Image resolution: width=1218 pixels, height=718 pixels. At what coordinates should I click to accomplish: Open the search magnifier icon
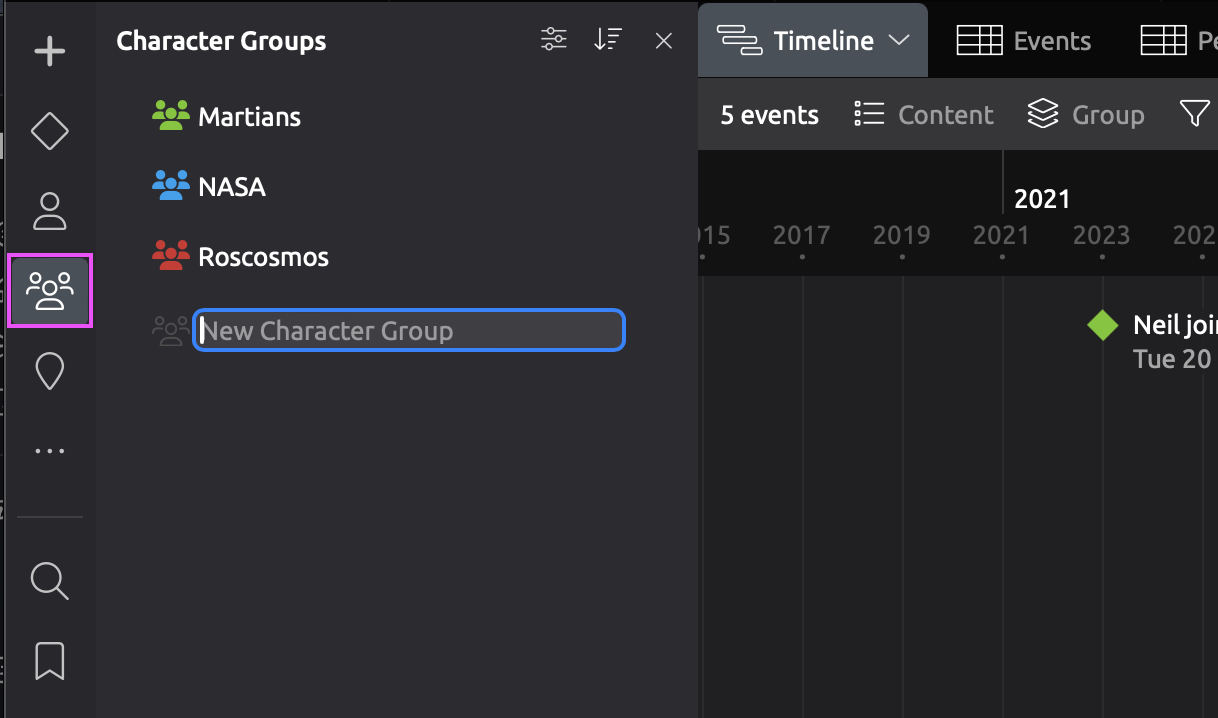click(x=49, y=580)
